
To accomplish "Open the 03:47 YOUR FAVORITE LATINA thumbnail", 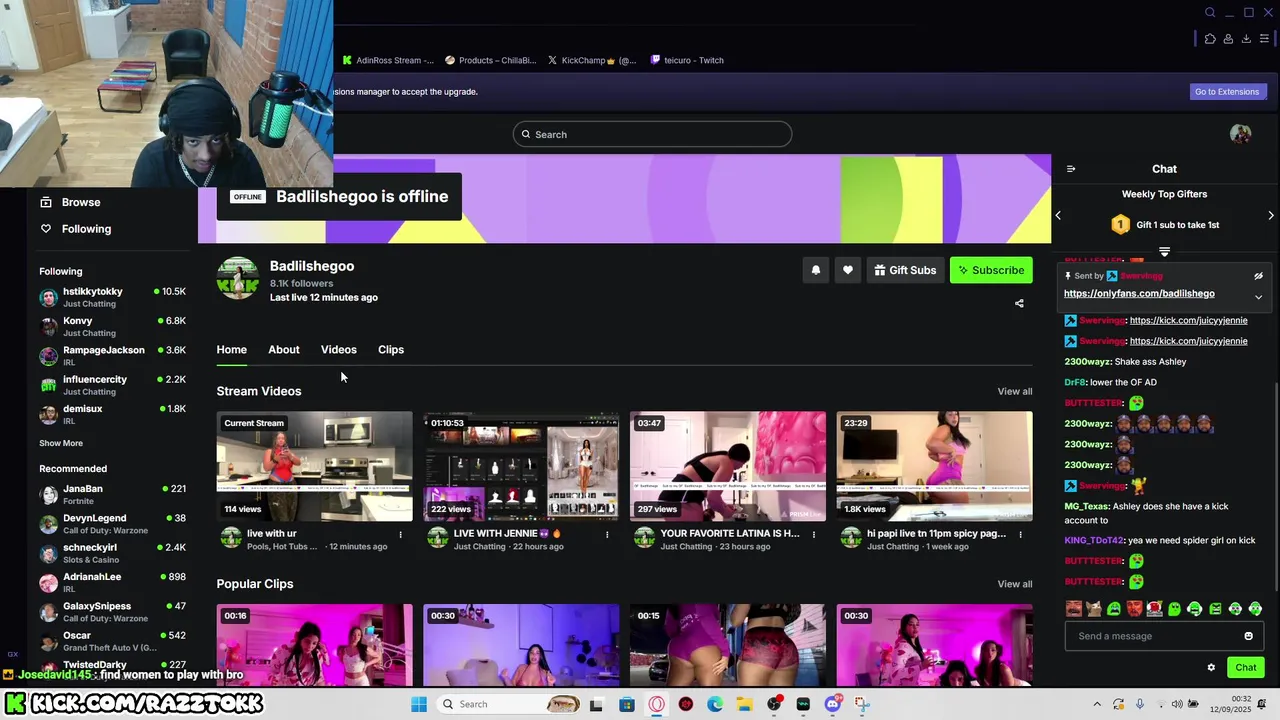I will tap(728, 466).
